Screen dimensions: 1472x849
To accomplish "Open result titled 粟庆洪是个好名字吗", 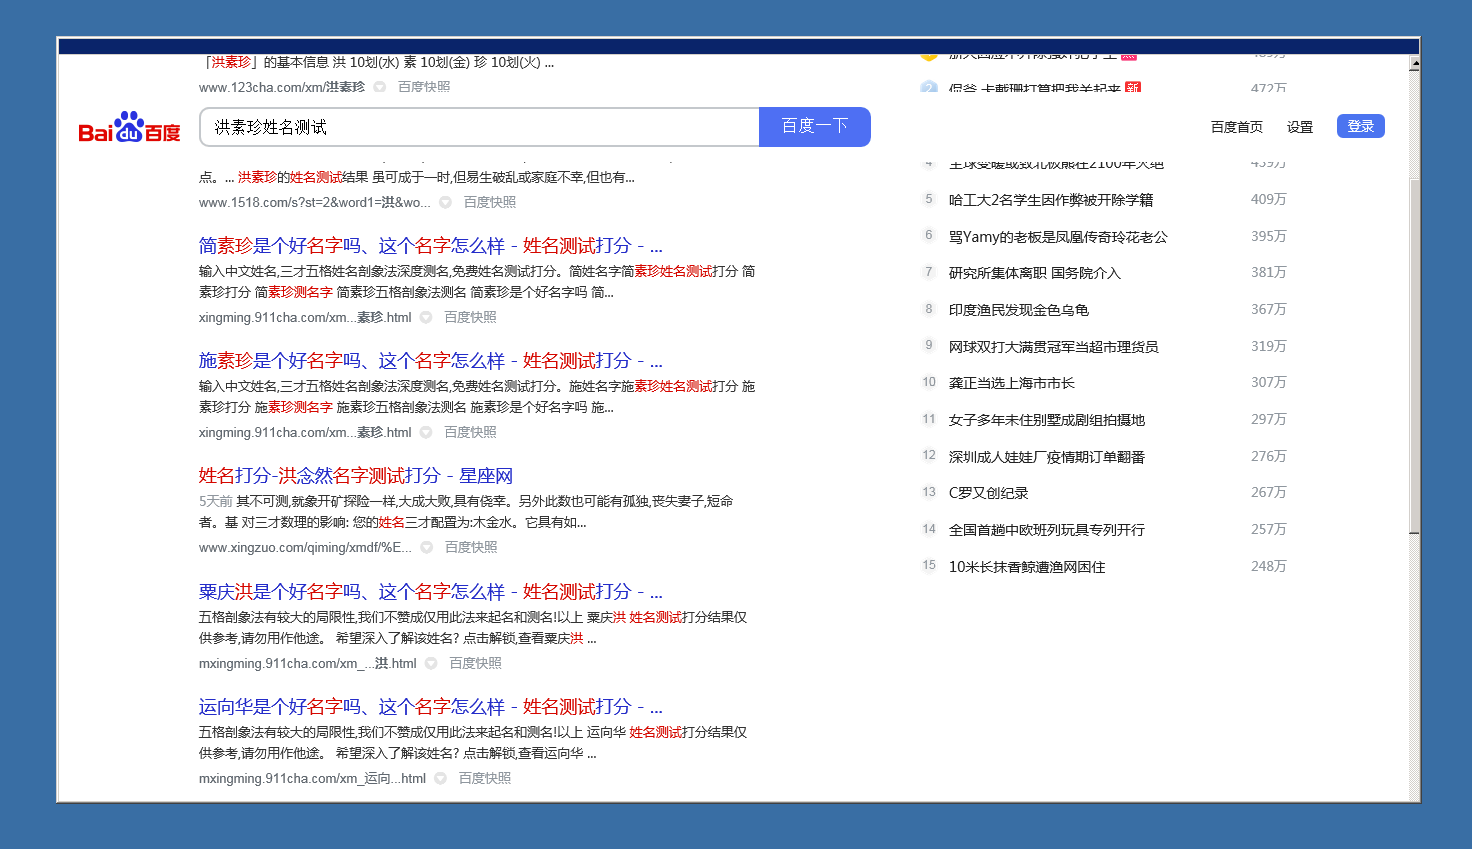I will tap(430, 592).
